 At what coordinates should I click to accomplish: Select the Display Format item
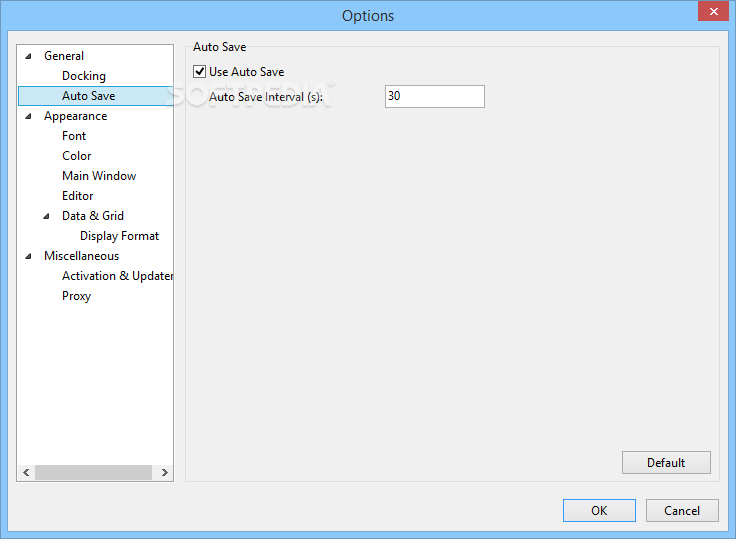click(120, 236)
